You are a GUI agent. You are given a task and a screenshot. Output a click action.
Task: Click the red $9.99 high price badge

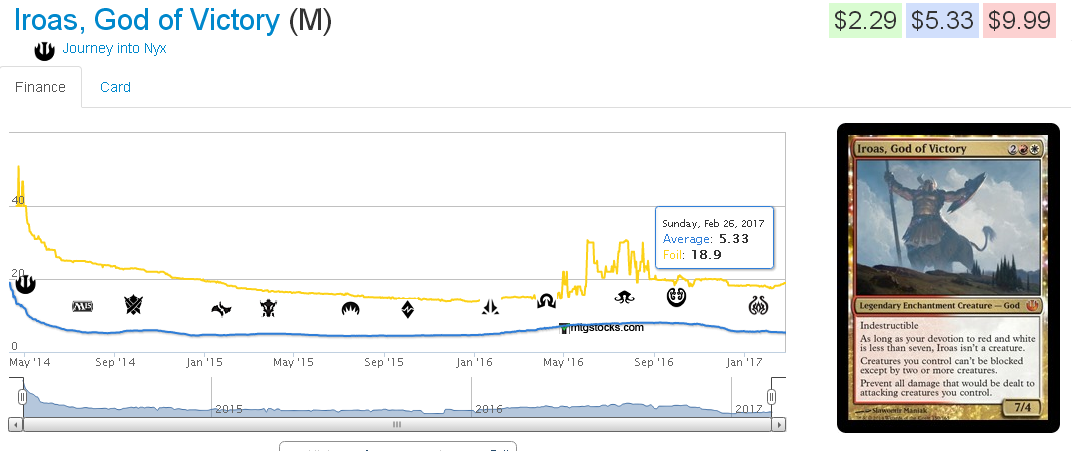pos(1019,20)
